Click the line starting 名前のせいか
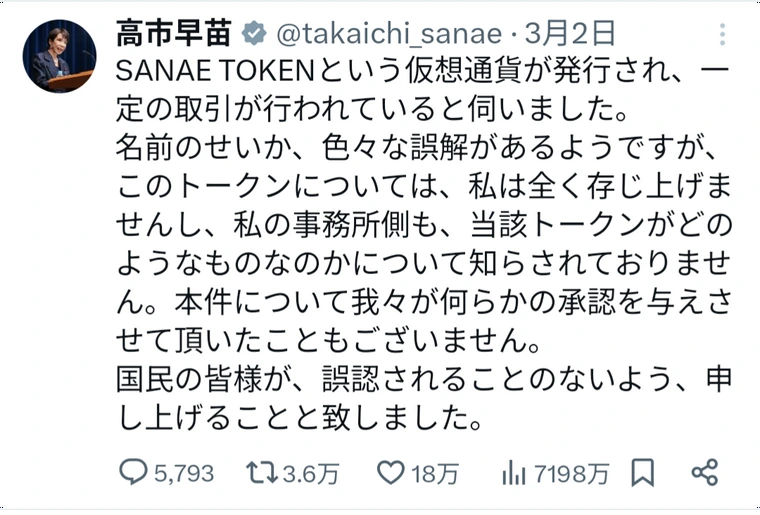 click(x=417, y=147)
